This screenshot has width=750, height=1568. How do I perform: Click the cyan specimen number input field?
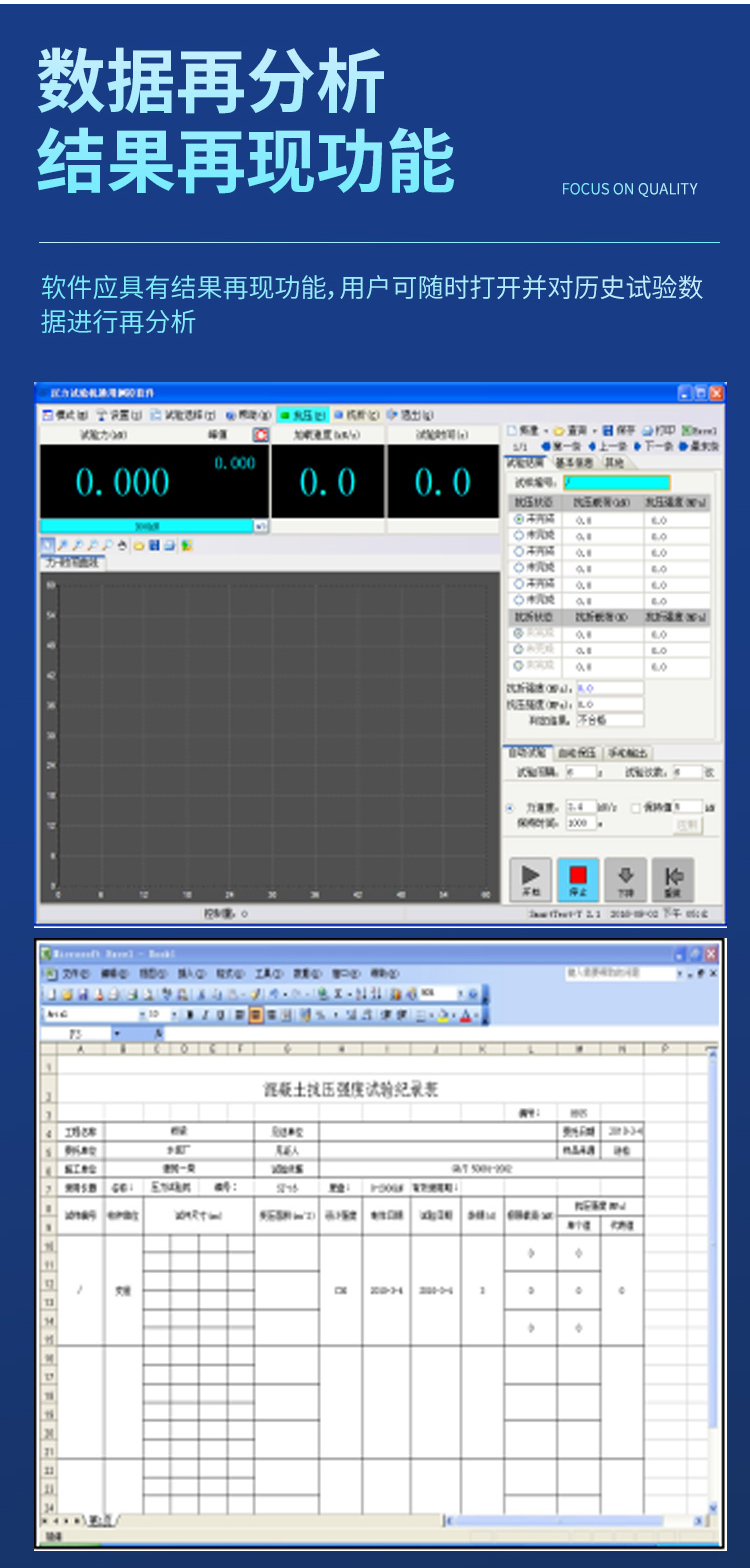pyautogui.click(x=616, y=482)
